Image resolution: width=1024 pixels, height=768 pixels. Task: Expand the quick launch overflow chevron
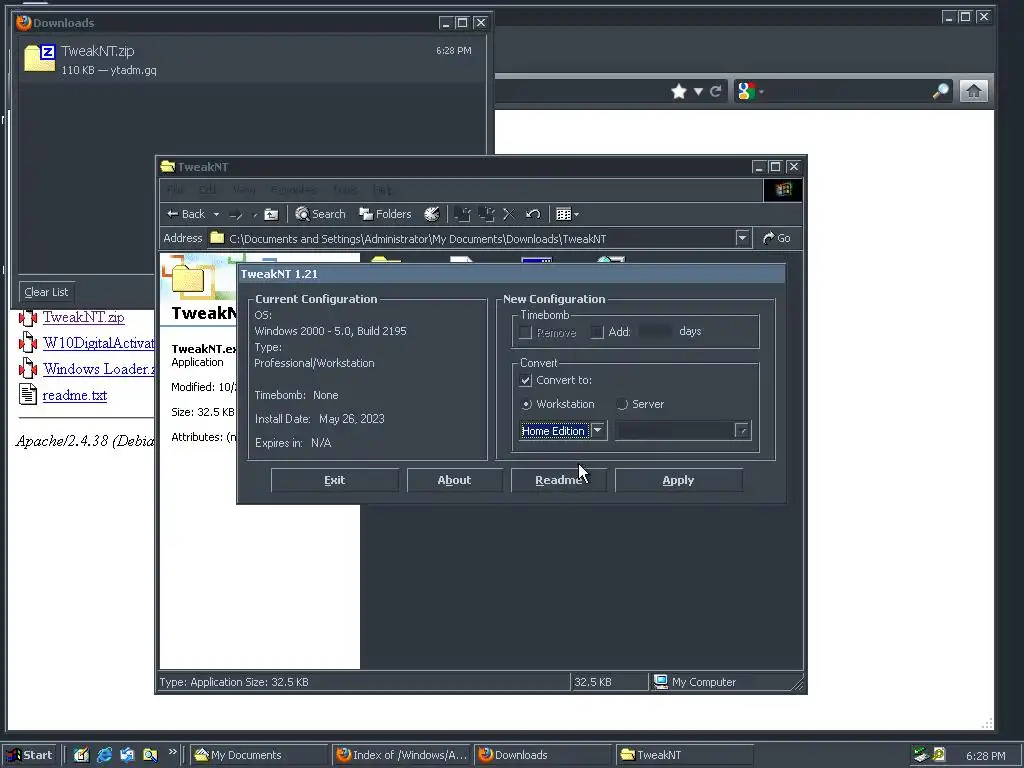pyautogui.click(x=172, y=752)
